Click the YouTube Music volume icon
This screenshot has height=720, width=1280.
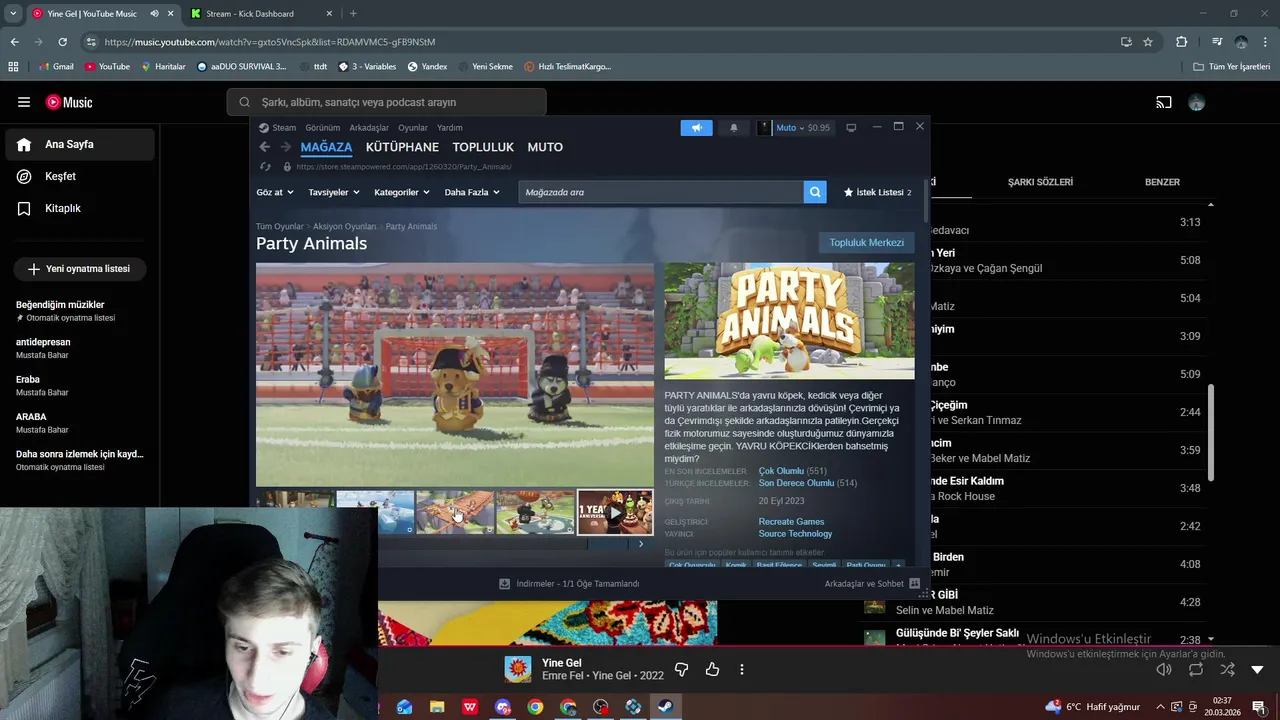coord(1164,669)
